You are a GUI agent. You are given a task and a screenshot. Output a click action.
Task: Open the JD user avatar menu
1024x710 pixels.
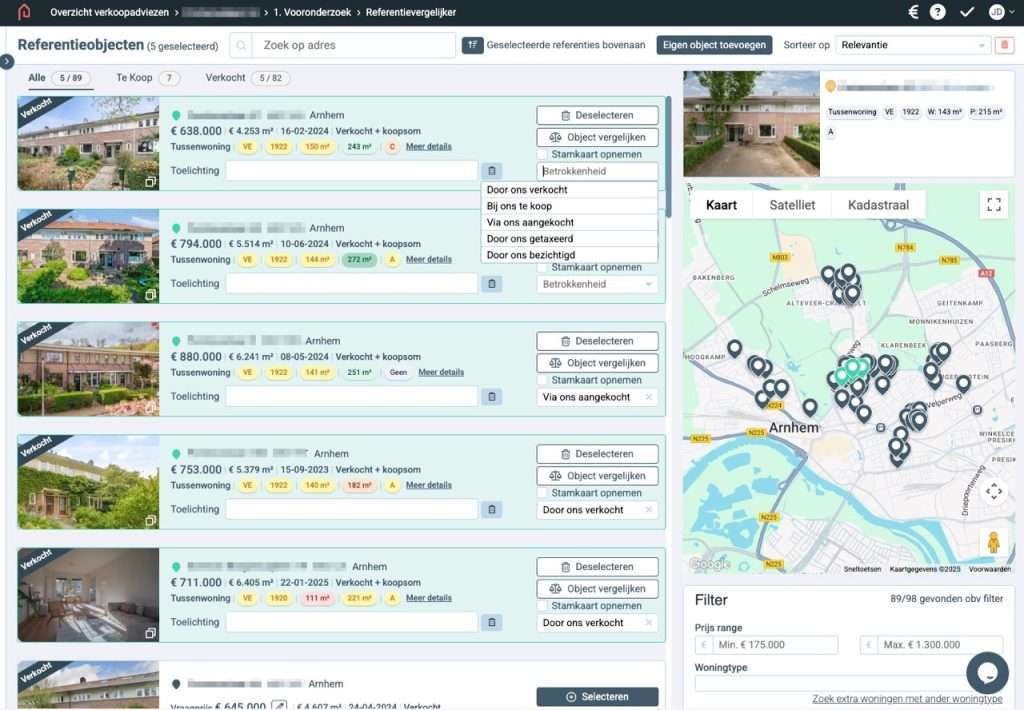pyautogui.click(x=1000, y=12)
